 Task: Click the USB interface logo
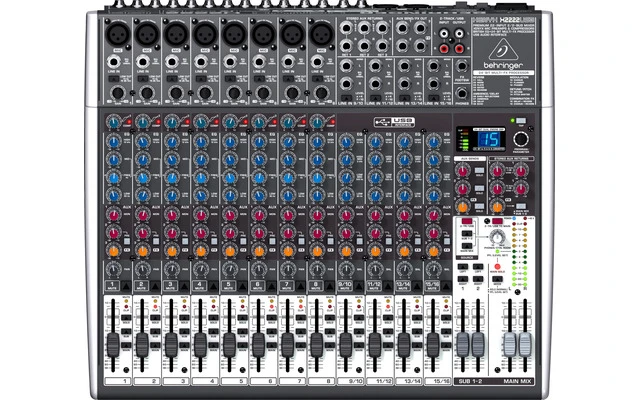[394, 122]
